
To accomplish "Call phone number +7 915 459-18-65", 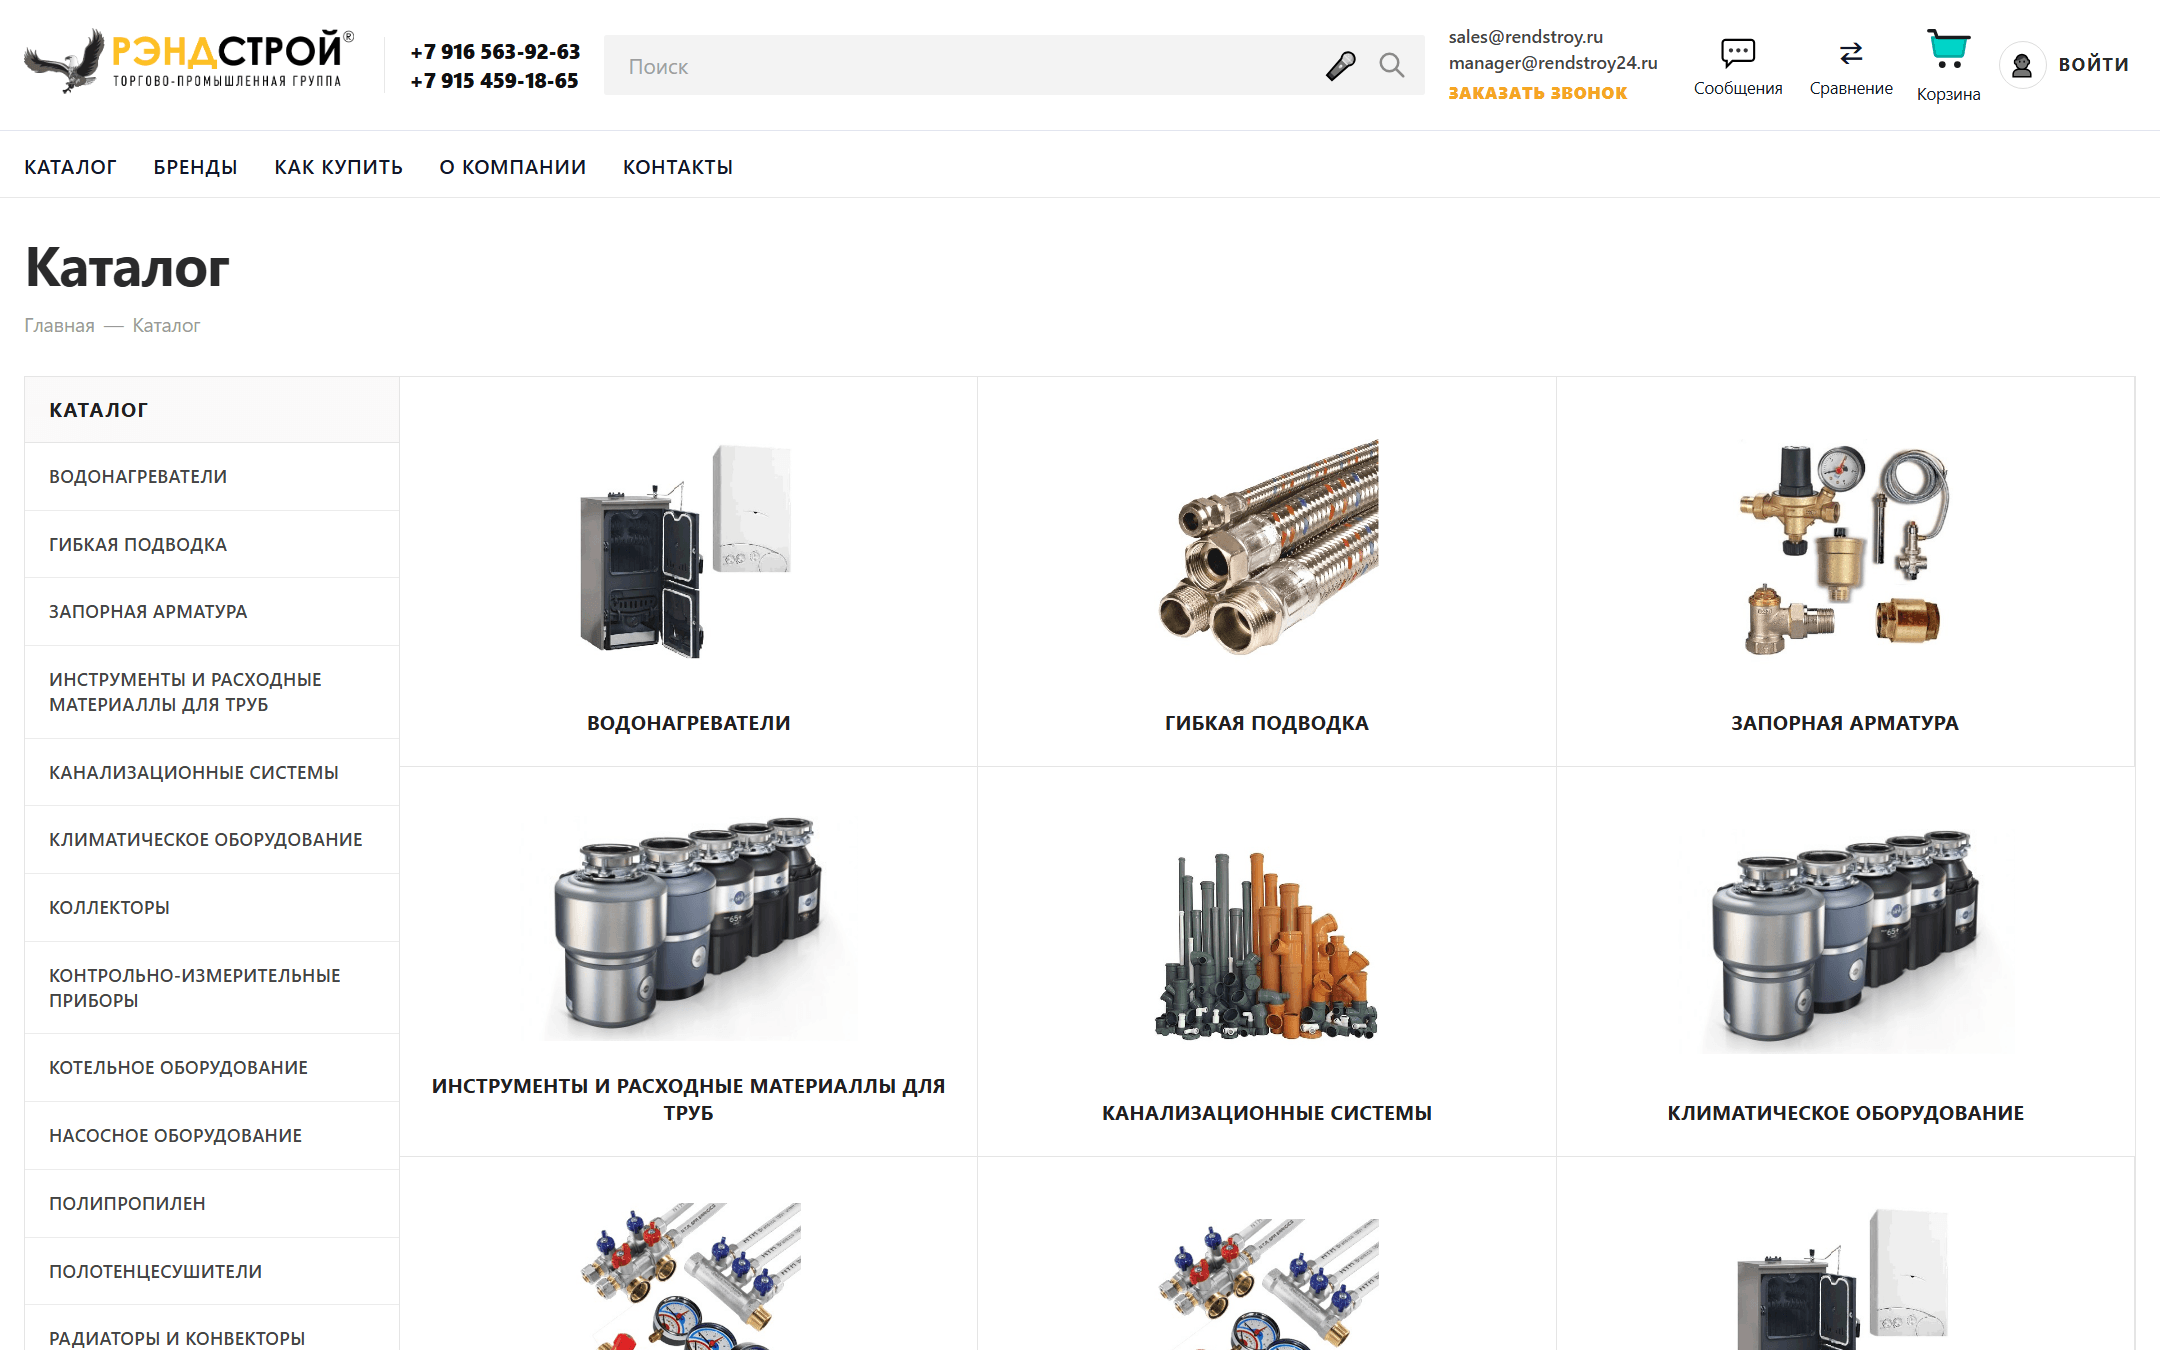I will [x=494, y=81].
